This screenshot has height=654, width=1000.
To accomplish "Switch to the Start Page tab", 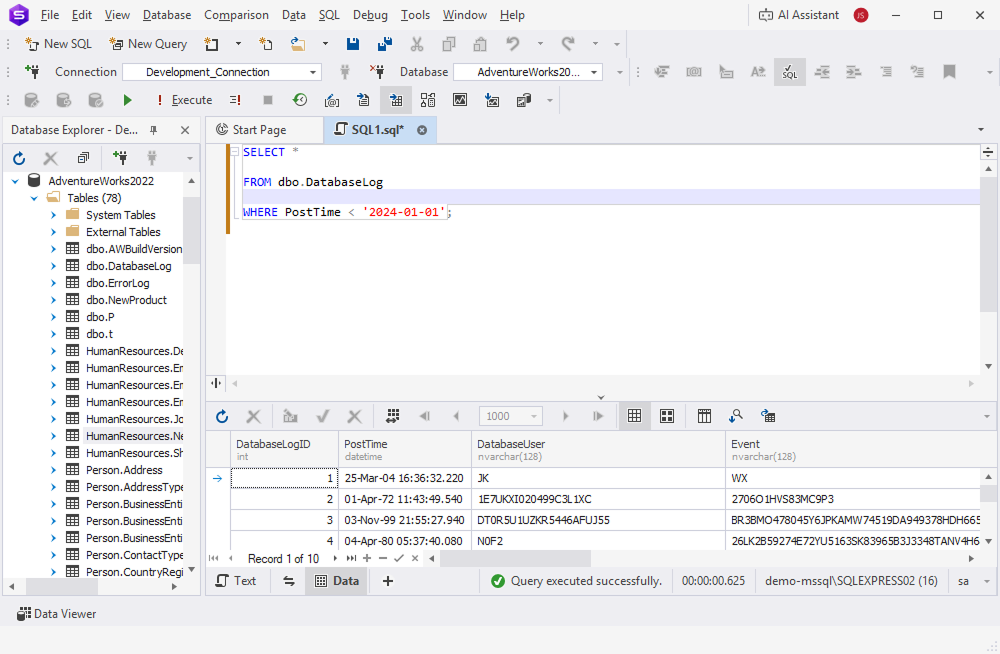I will pyautogui.click(x=258, y=130).
